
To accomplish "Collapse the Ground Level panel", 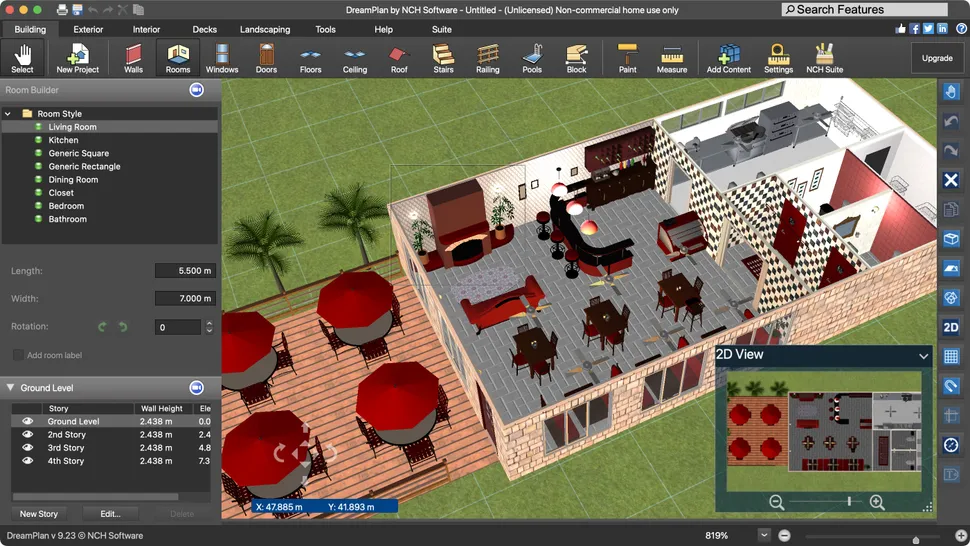I will click(11, 387).
